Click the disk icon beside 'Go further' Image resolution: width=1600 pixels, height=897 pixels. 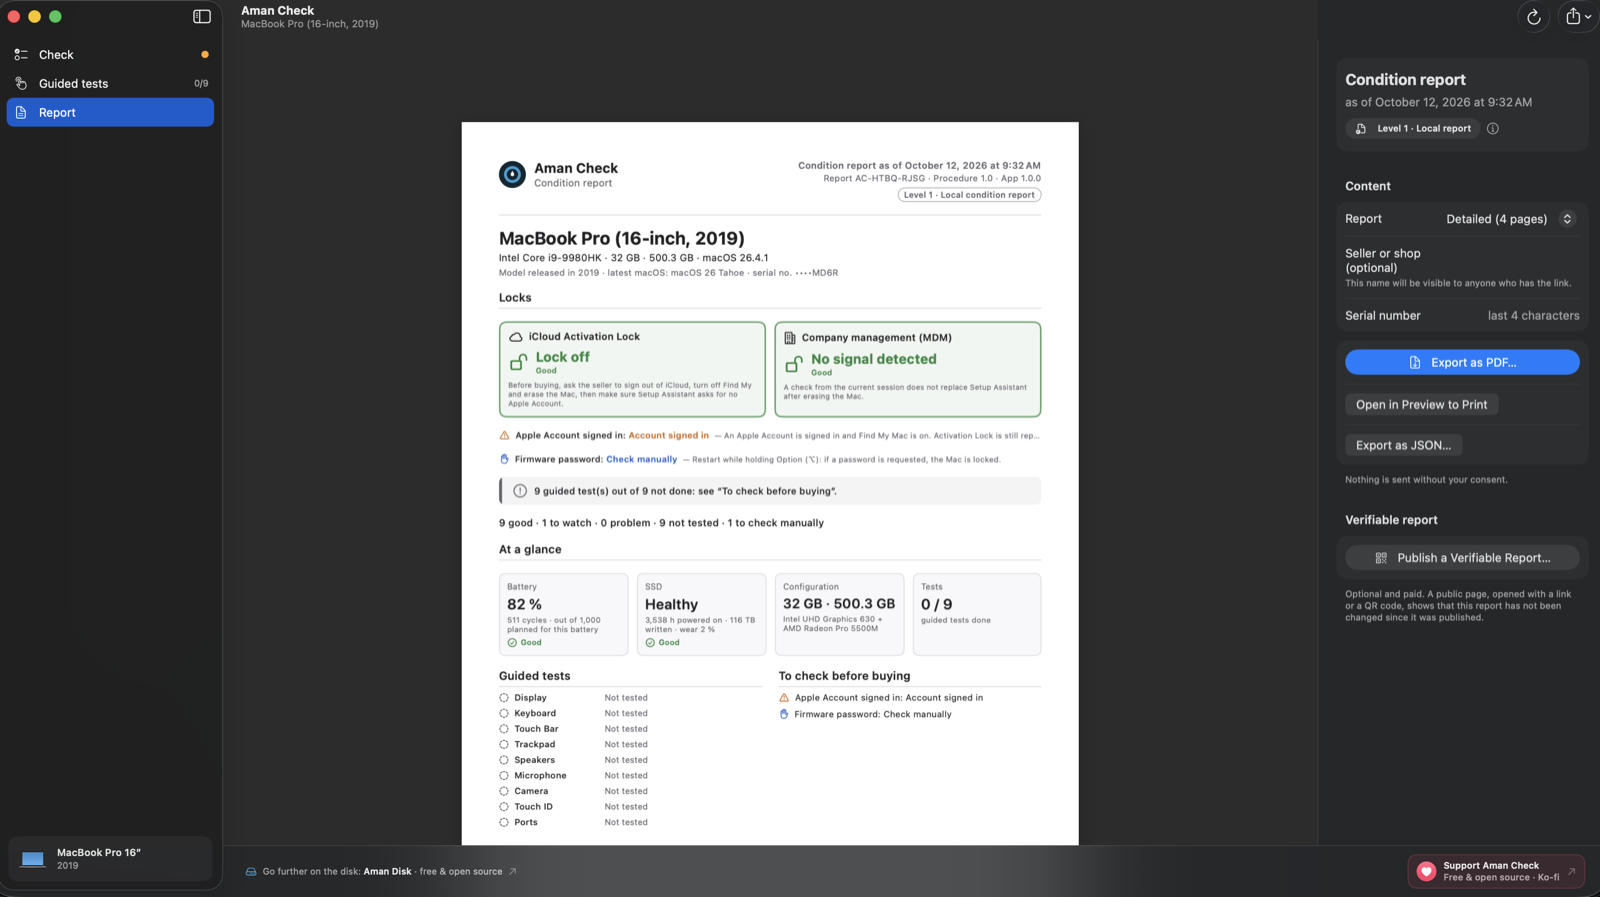point(251,872)
